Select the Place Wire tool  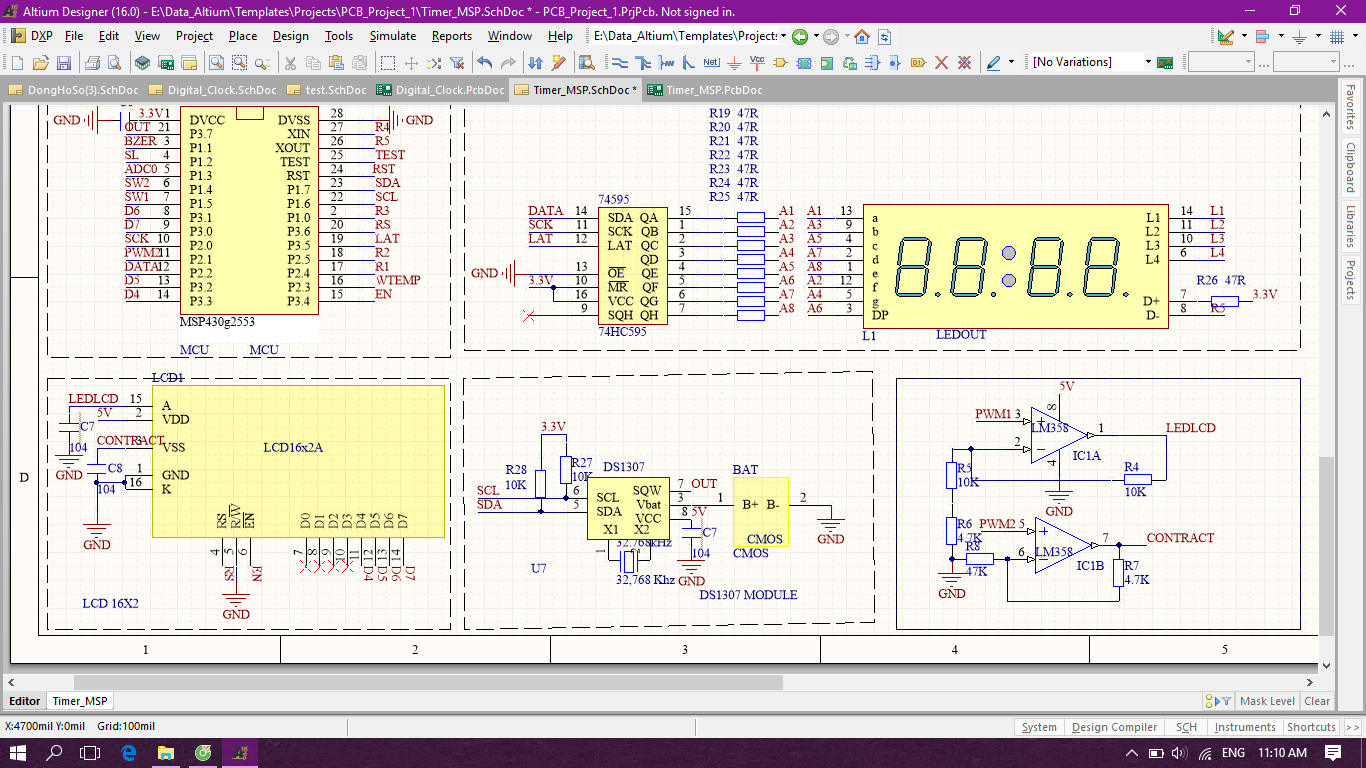click(620, 62)
